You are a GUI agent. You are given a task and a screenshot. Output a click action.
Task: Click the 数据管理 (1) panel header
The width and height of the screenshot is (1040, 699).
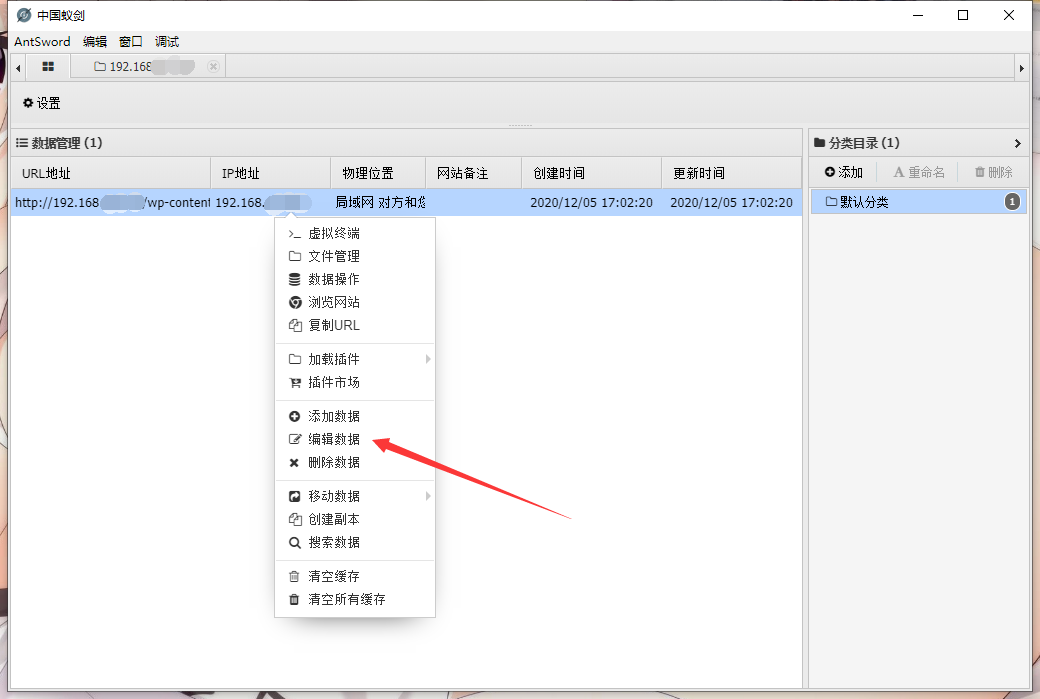coord(406,143)
